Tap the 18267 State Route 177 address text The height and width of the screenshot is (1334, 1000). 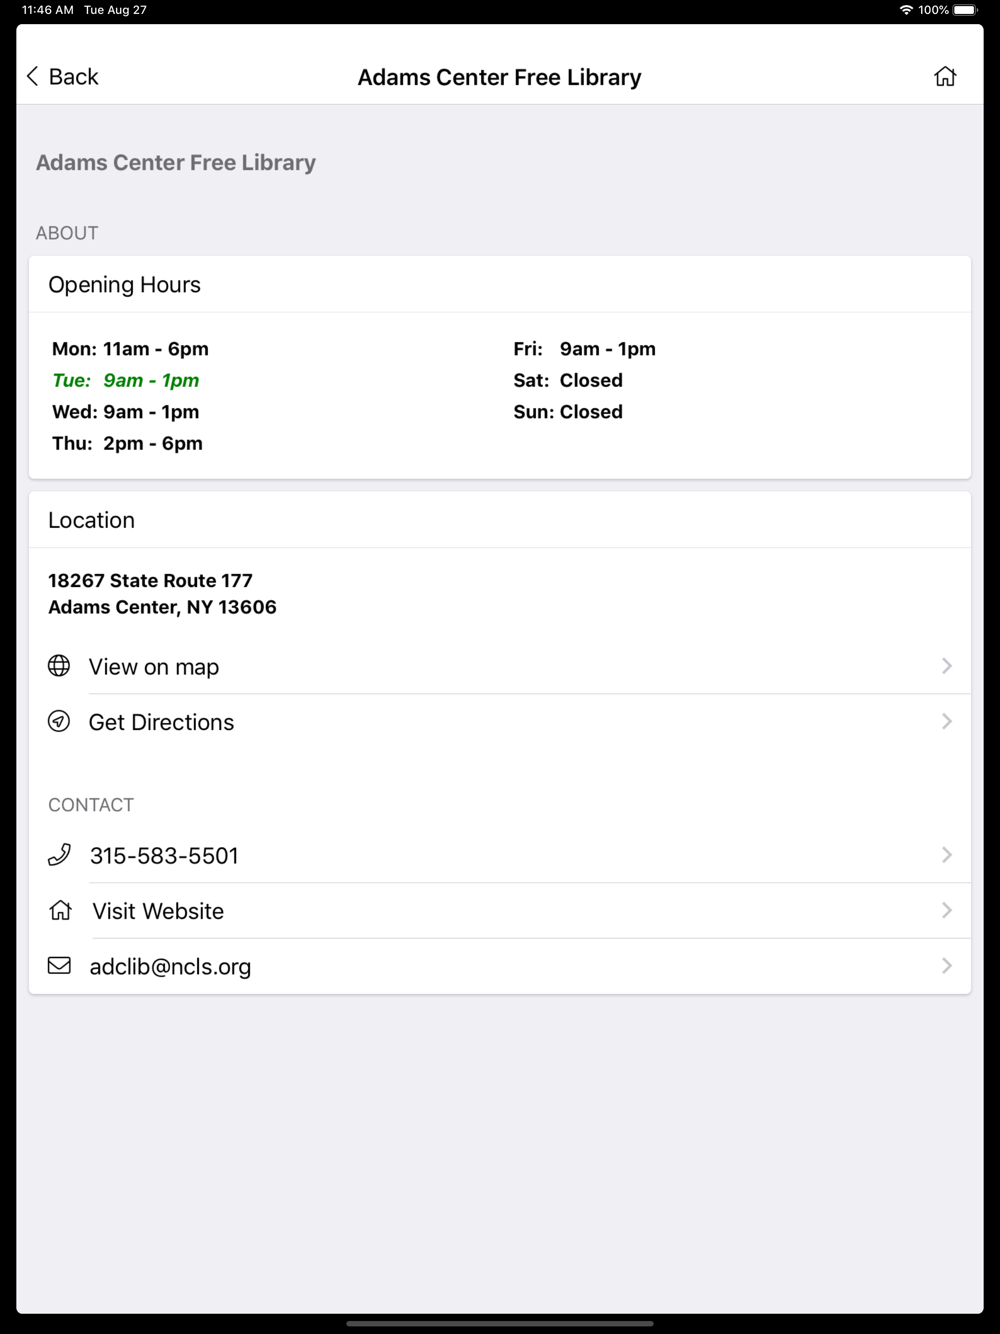150,581
